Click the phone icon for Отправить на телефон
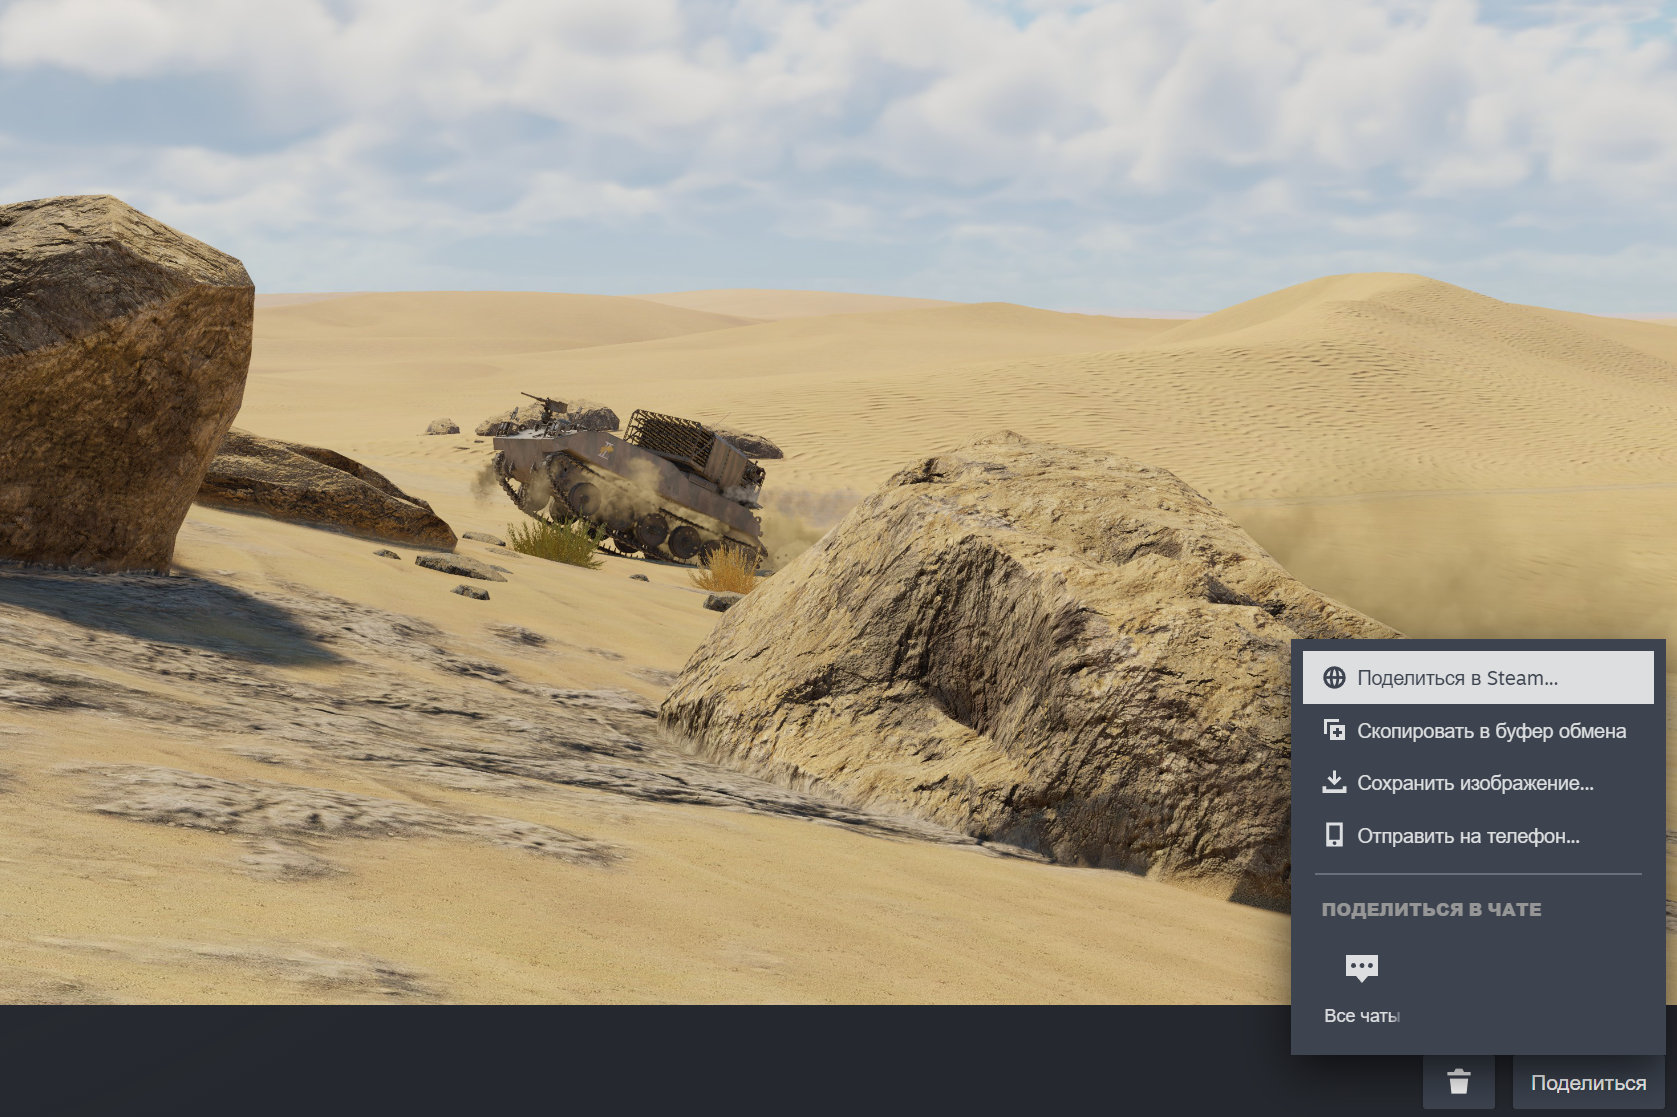1677x1117 pixels. coord(1334,835)
